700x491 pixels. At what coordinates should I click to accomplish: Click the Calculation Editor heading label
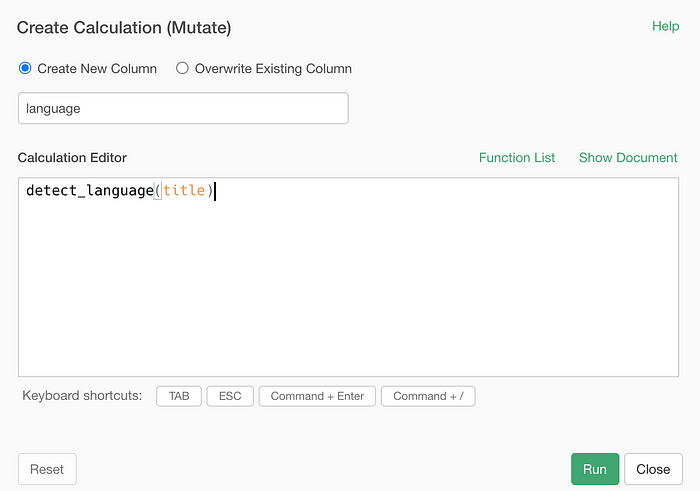pyautogui.click(x=72, y=158)
